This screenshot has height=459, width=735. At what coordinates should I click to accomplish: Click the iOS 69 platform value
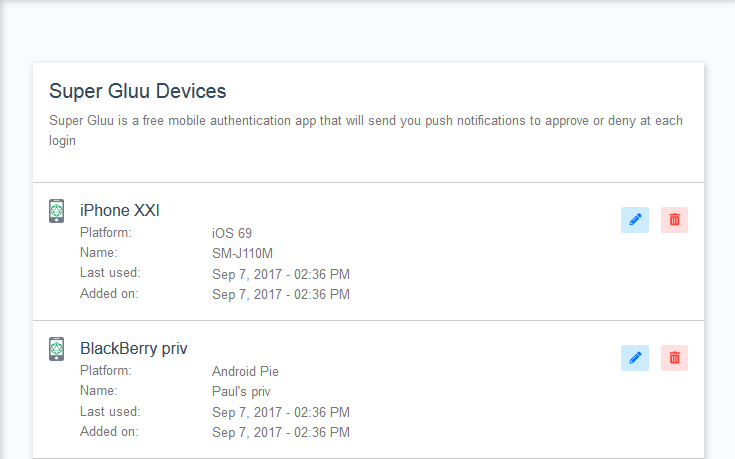tap(232, 233)
